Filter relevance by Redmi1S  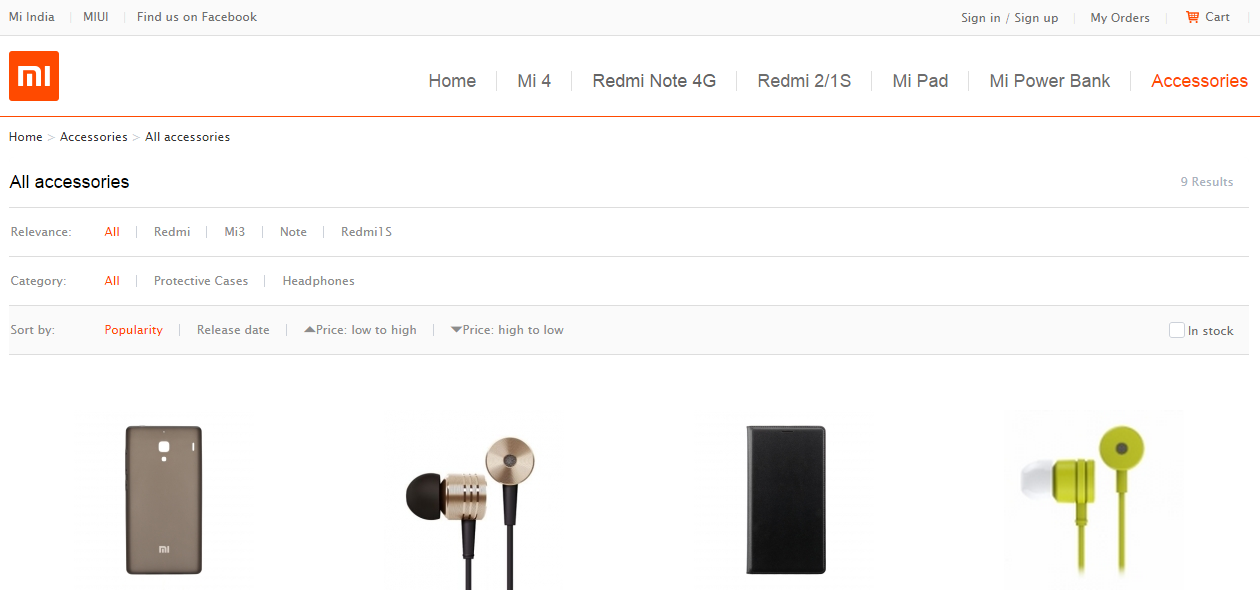366,232
